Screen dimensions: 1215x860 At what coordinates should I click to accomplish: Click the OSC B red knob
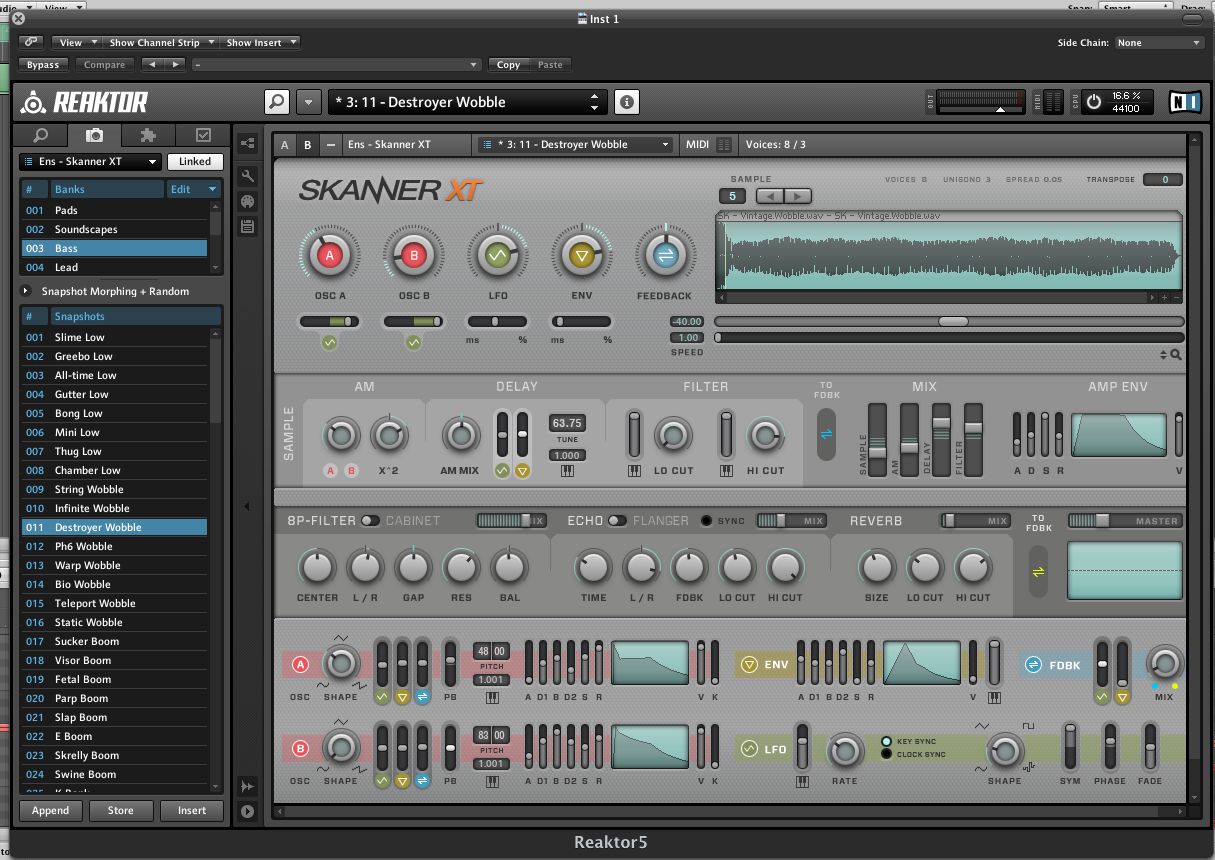click(x=414, y=256)
